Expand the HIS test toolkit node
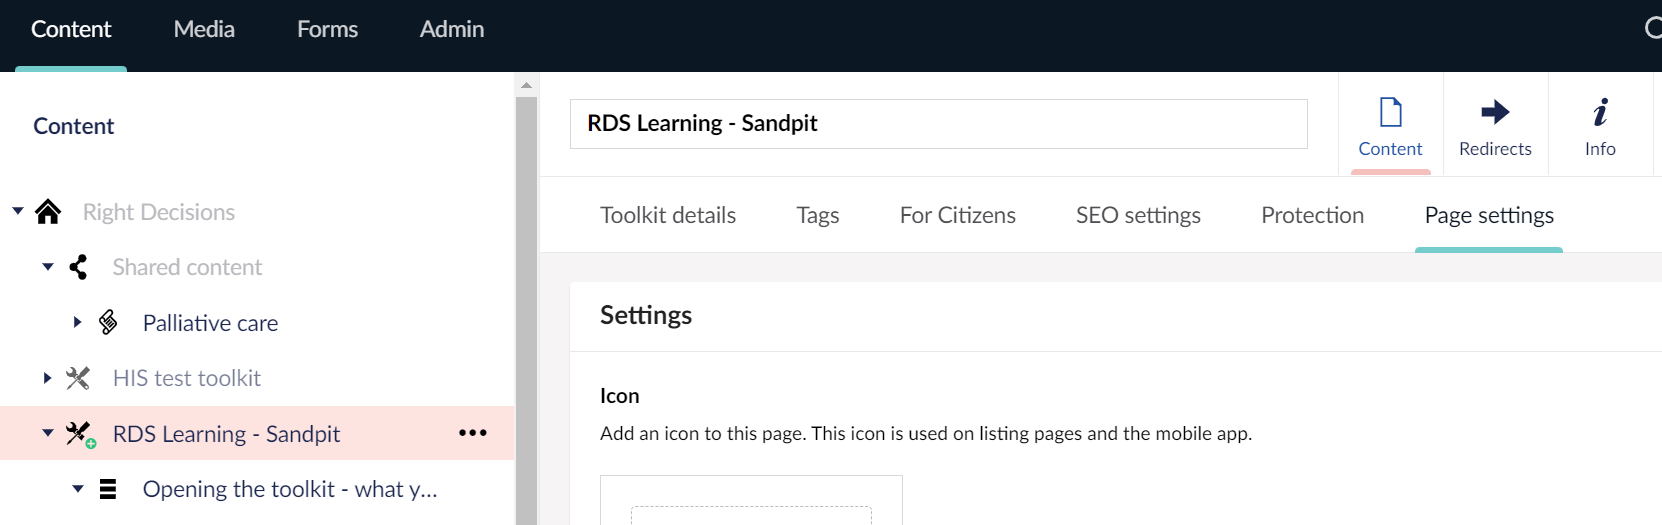The image size is (1662, 525). [47, 378]
